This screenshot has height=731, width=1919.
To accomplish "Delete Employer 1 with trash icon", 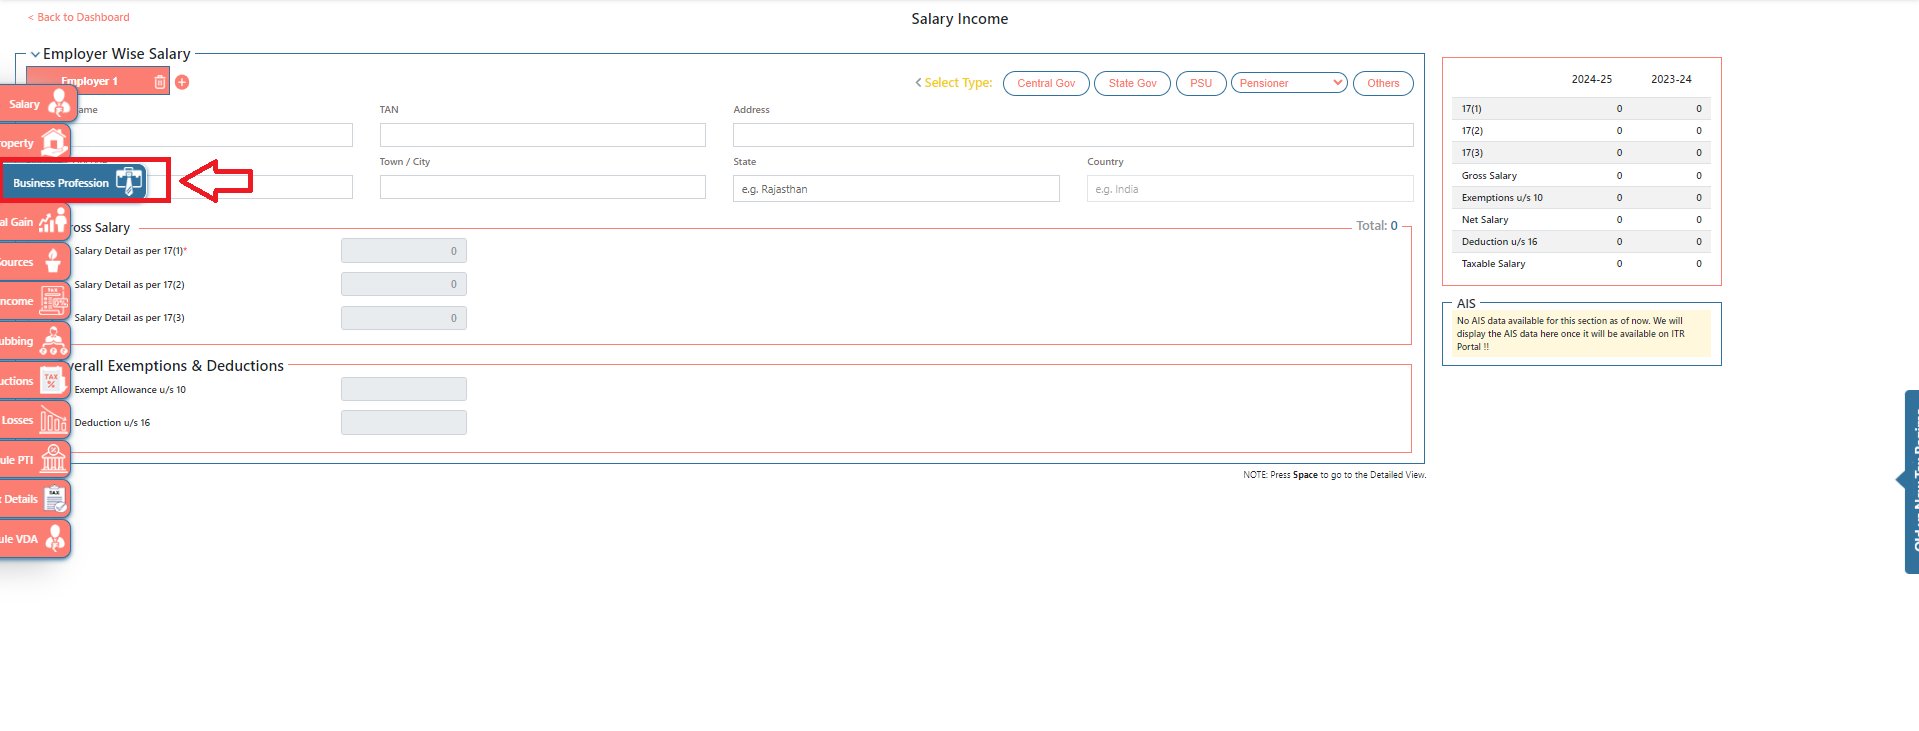I will pyautogui.click(x=160, y=82).
